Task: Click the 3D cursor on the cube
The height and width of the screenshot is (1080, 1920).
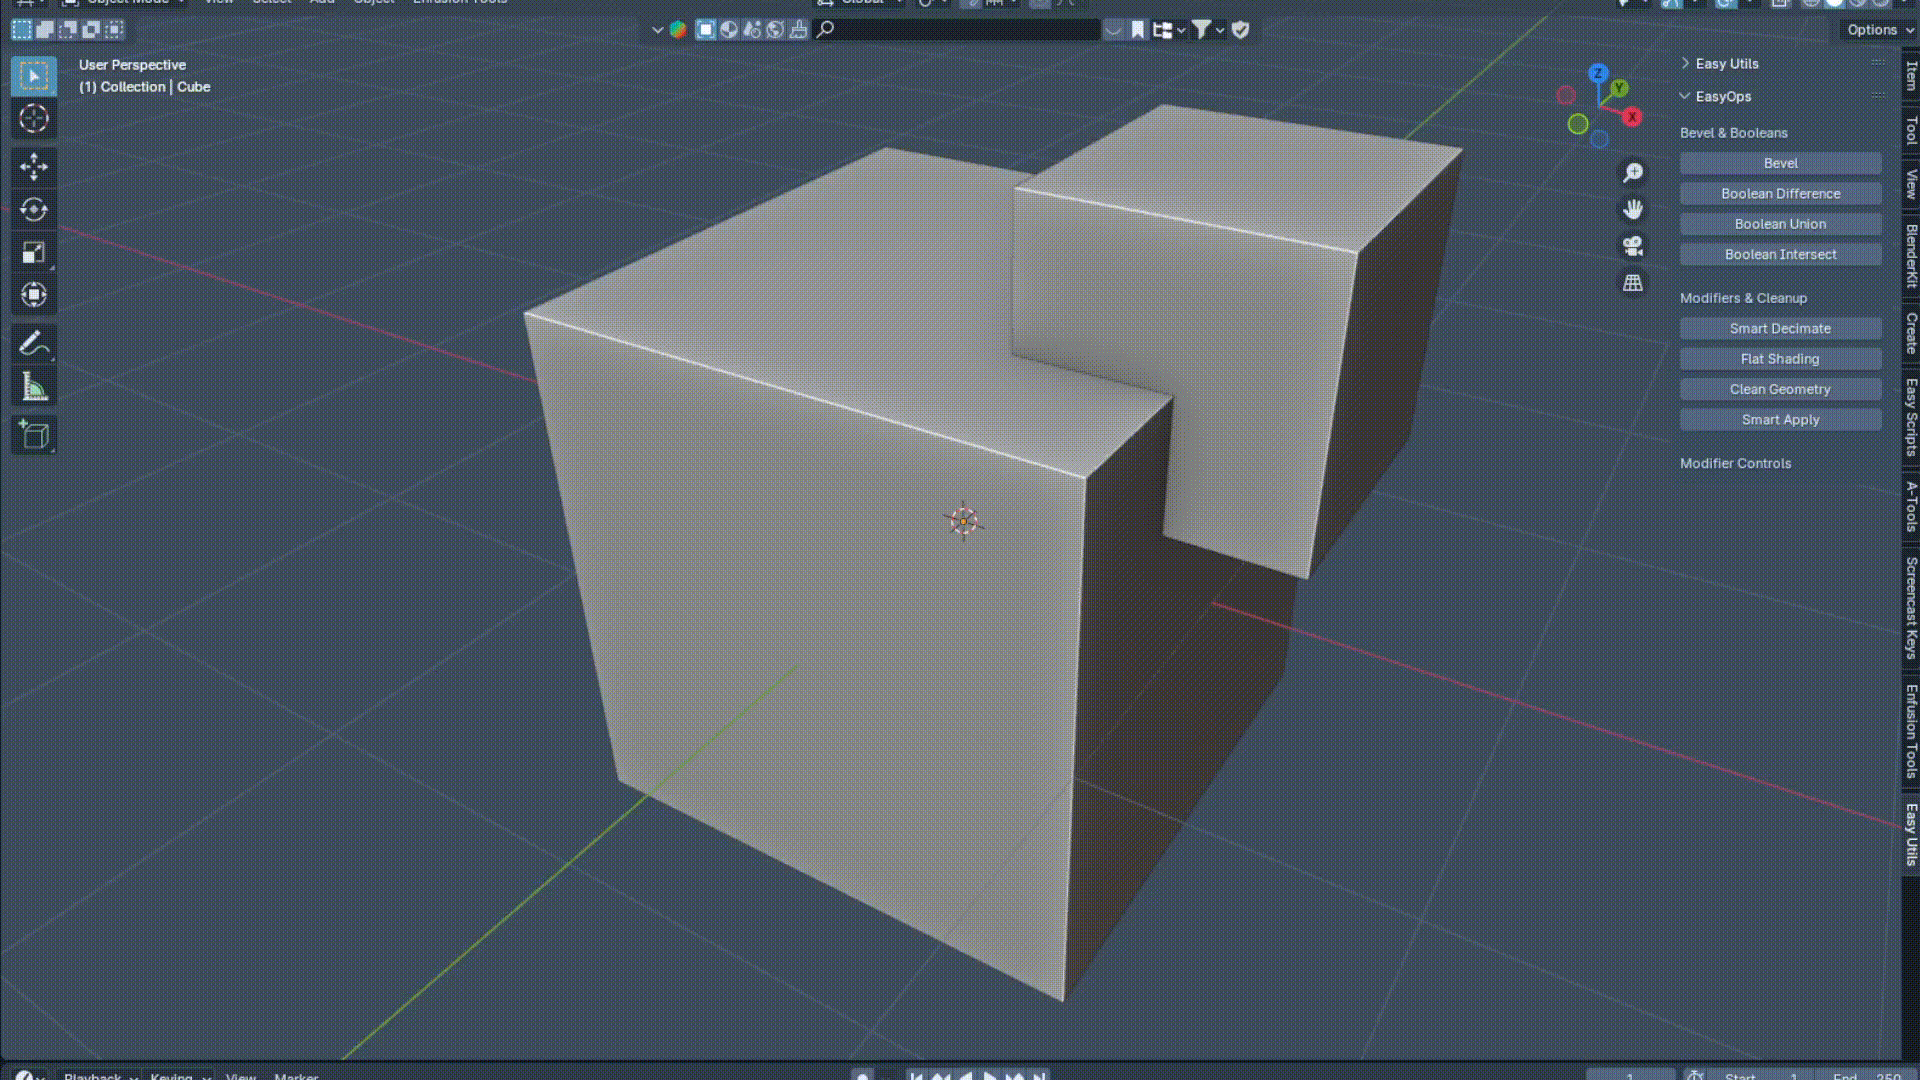Action: [x=964, y=521]
